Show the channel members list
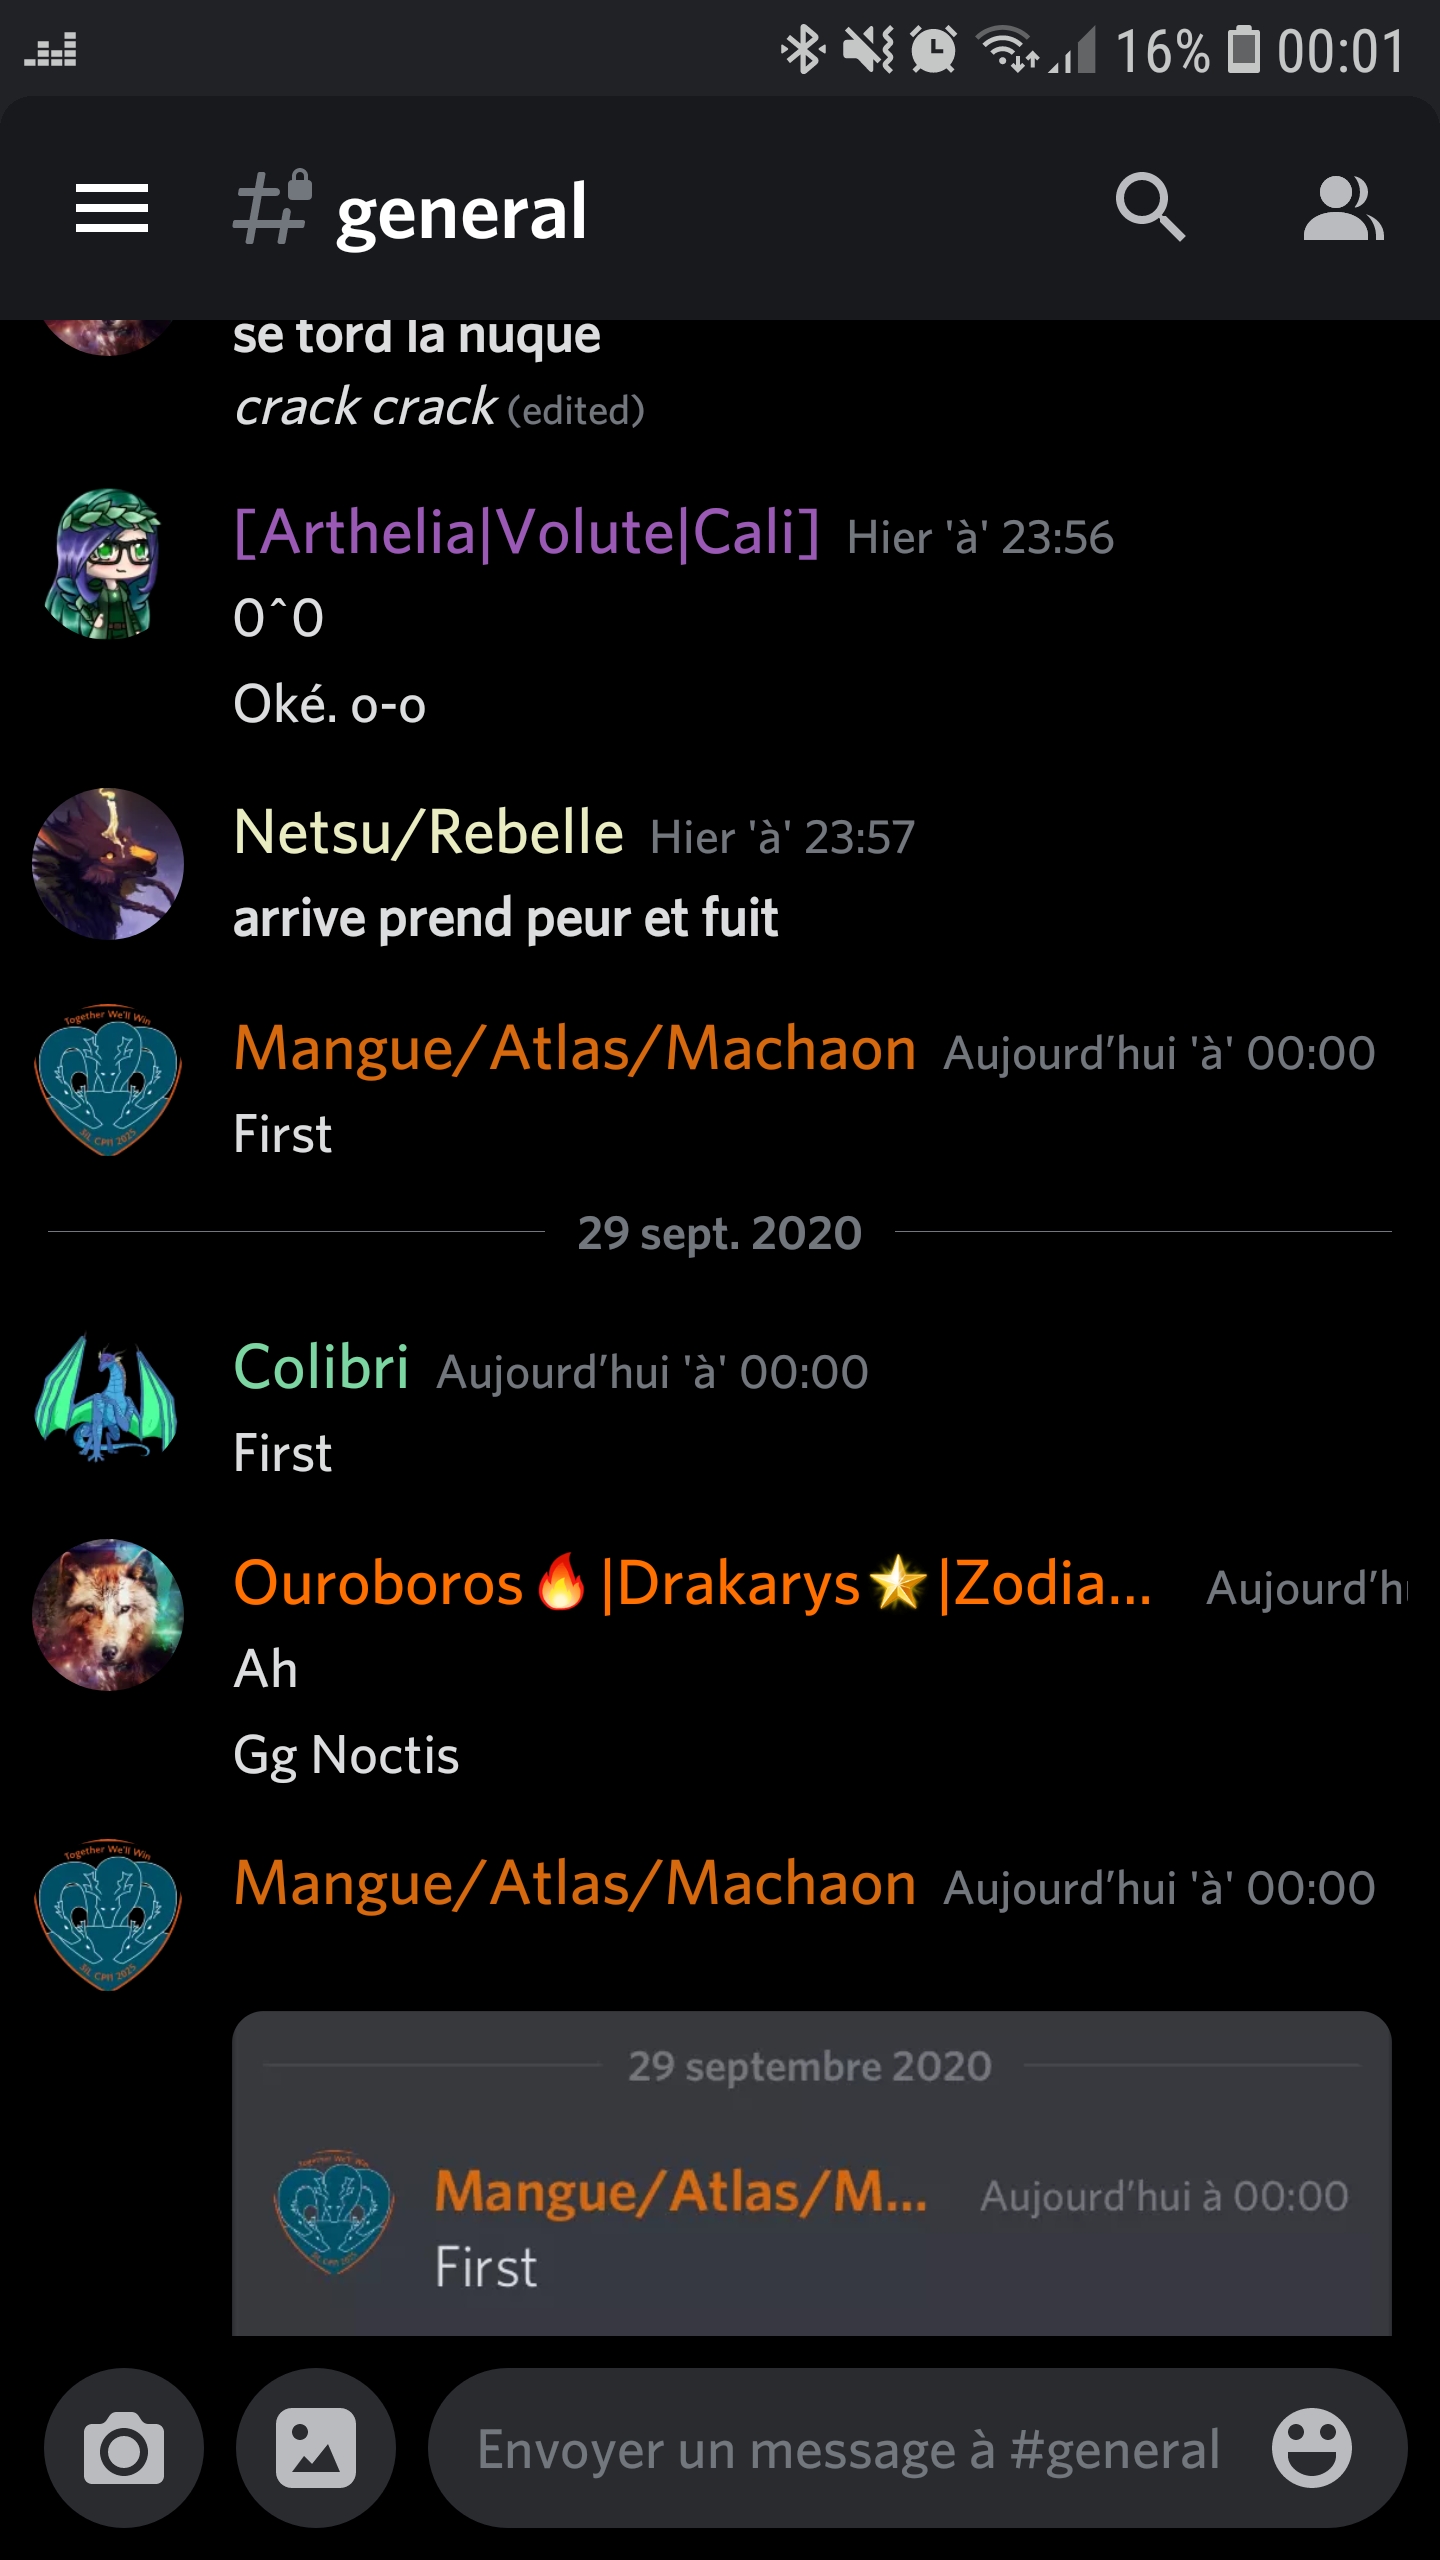This screenshot has width=1440, height=2560. pos(1343,209)
